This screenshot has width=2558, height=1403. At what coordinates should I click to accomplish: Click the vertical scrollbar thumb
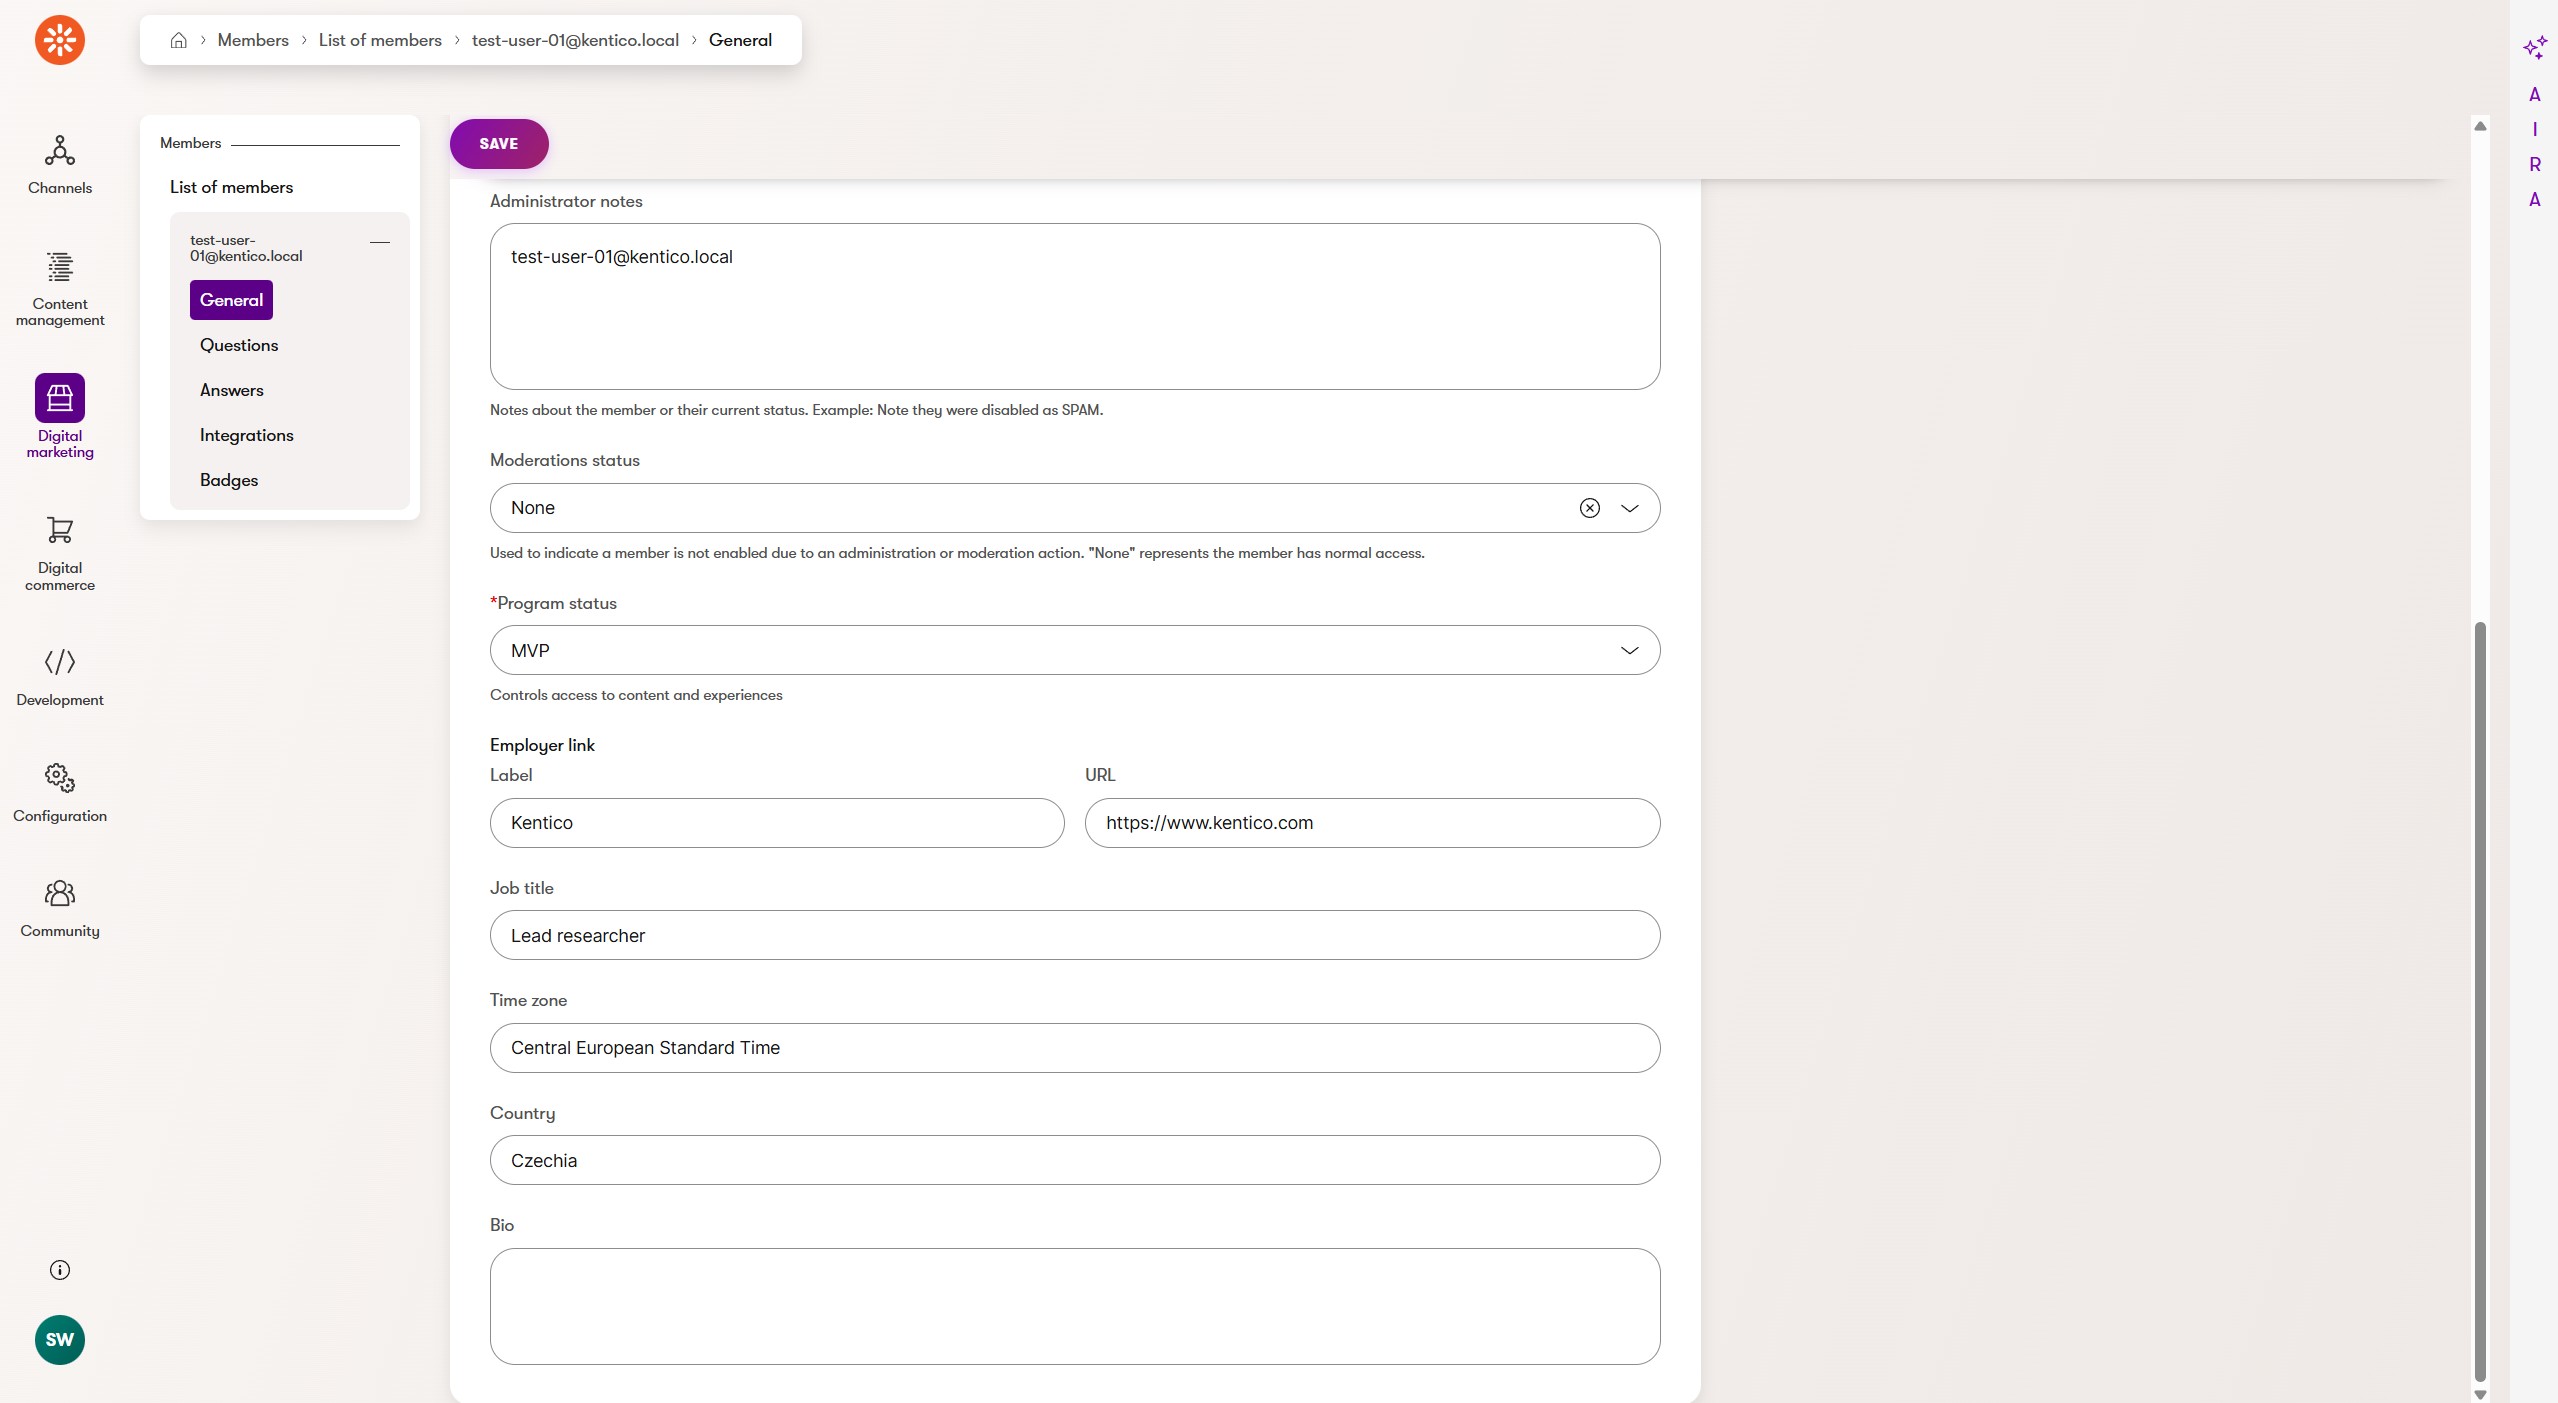(2479, 1000)
